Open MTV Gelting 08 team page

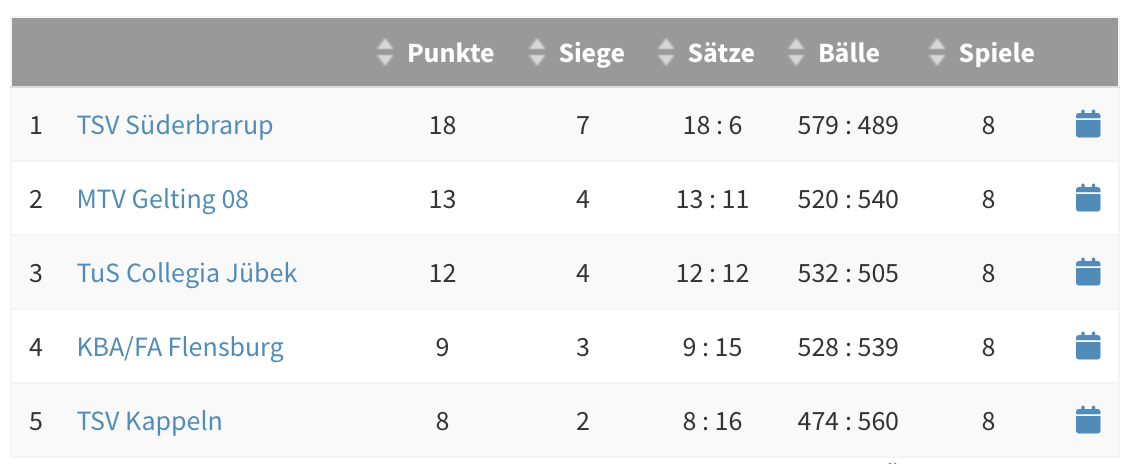162,199
